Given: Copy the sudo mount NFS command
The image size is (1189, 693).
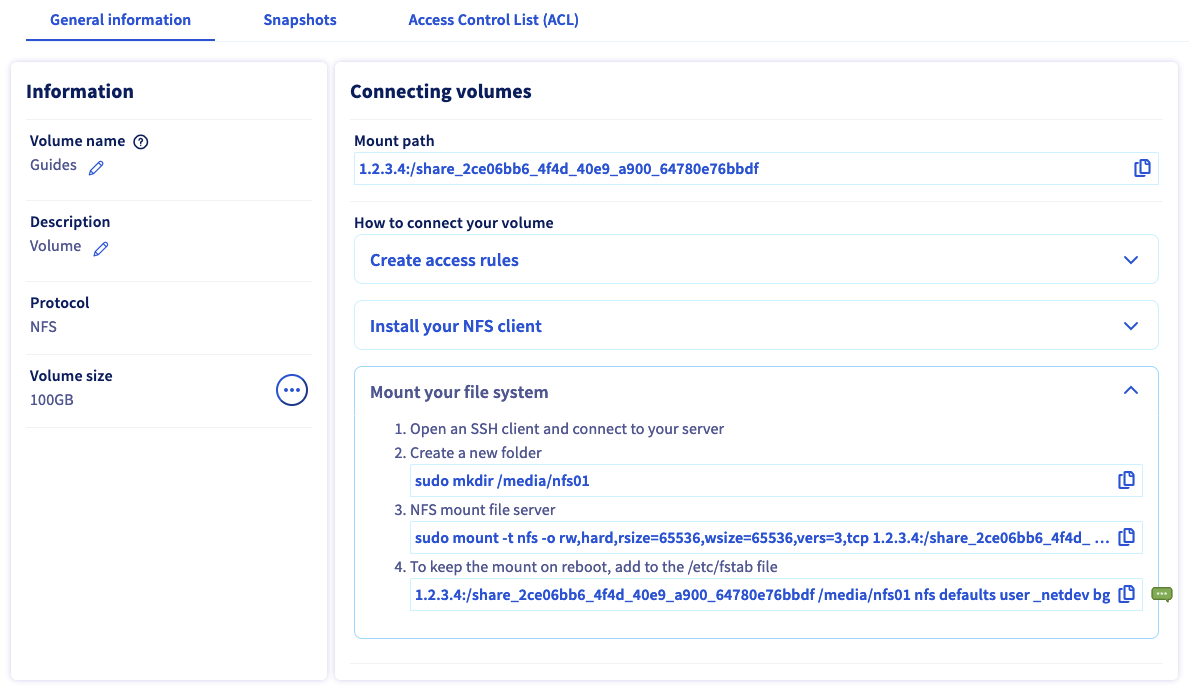Looking at the screenshot, I should pyautogui.click(x=1126, y=538).
